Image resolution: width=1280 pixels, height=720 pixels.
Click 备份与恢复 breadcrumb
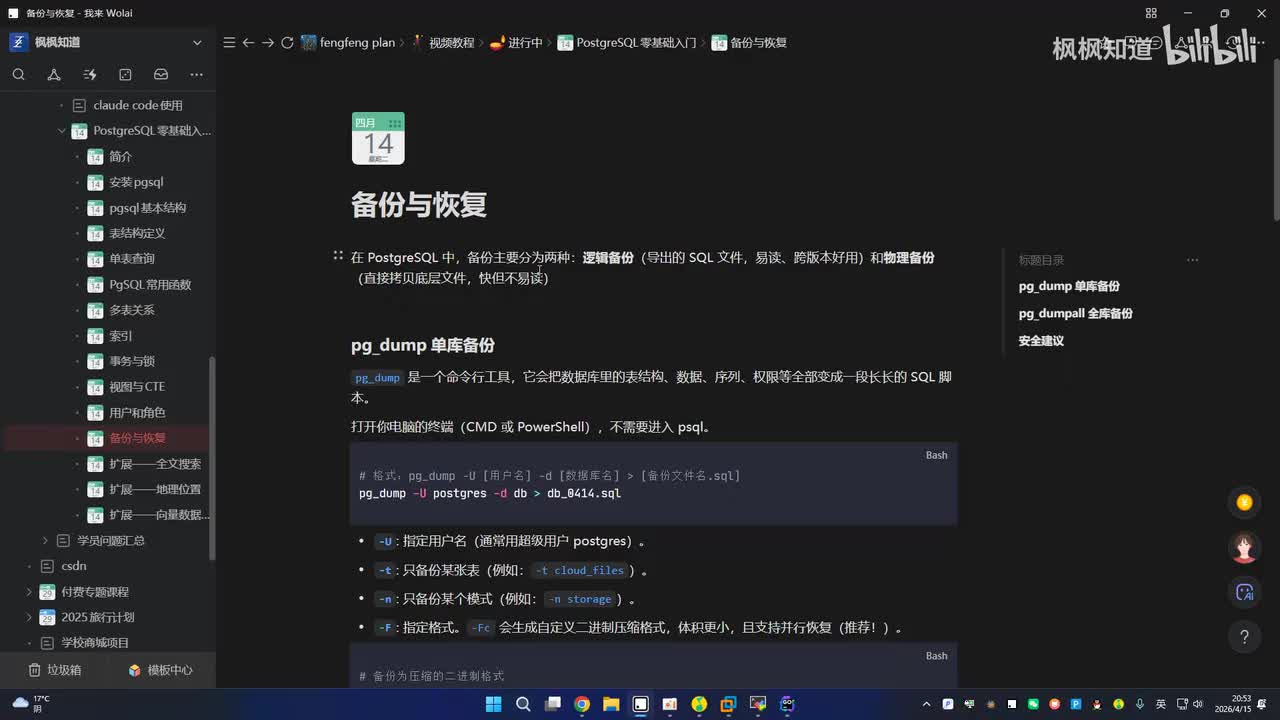tap(749, 43)
